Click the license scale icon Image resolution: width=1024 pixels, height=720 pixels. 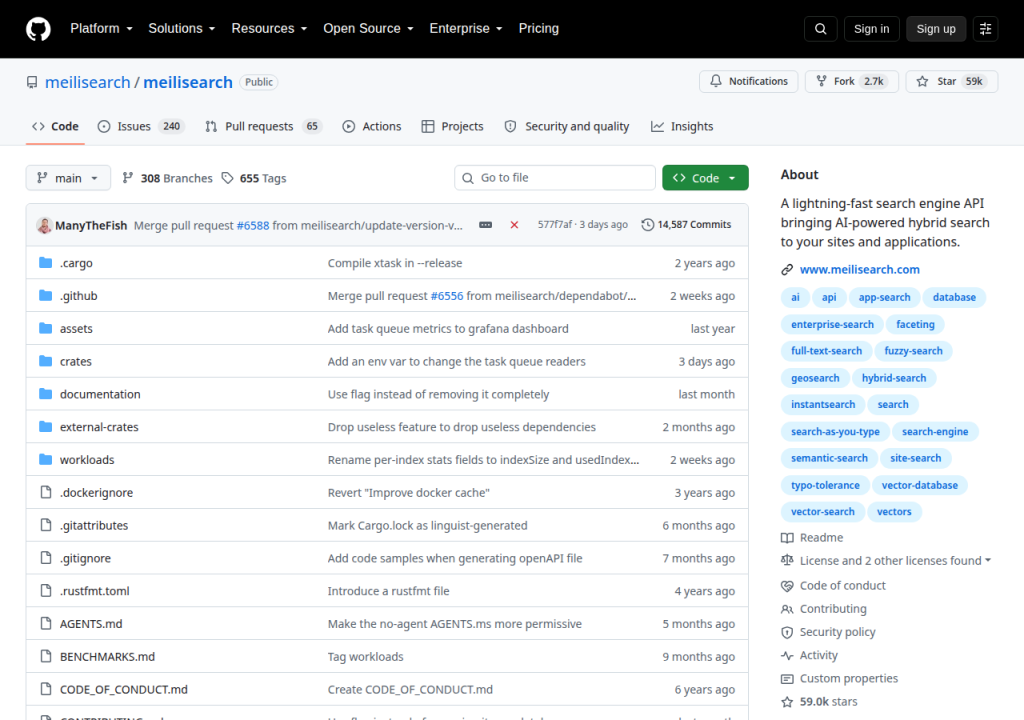(x=787, y=561)
